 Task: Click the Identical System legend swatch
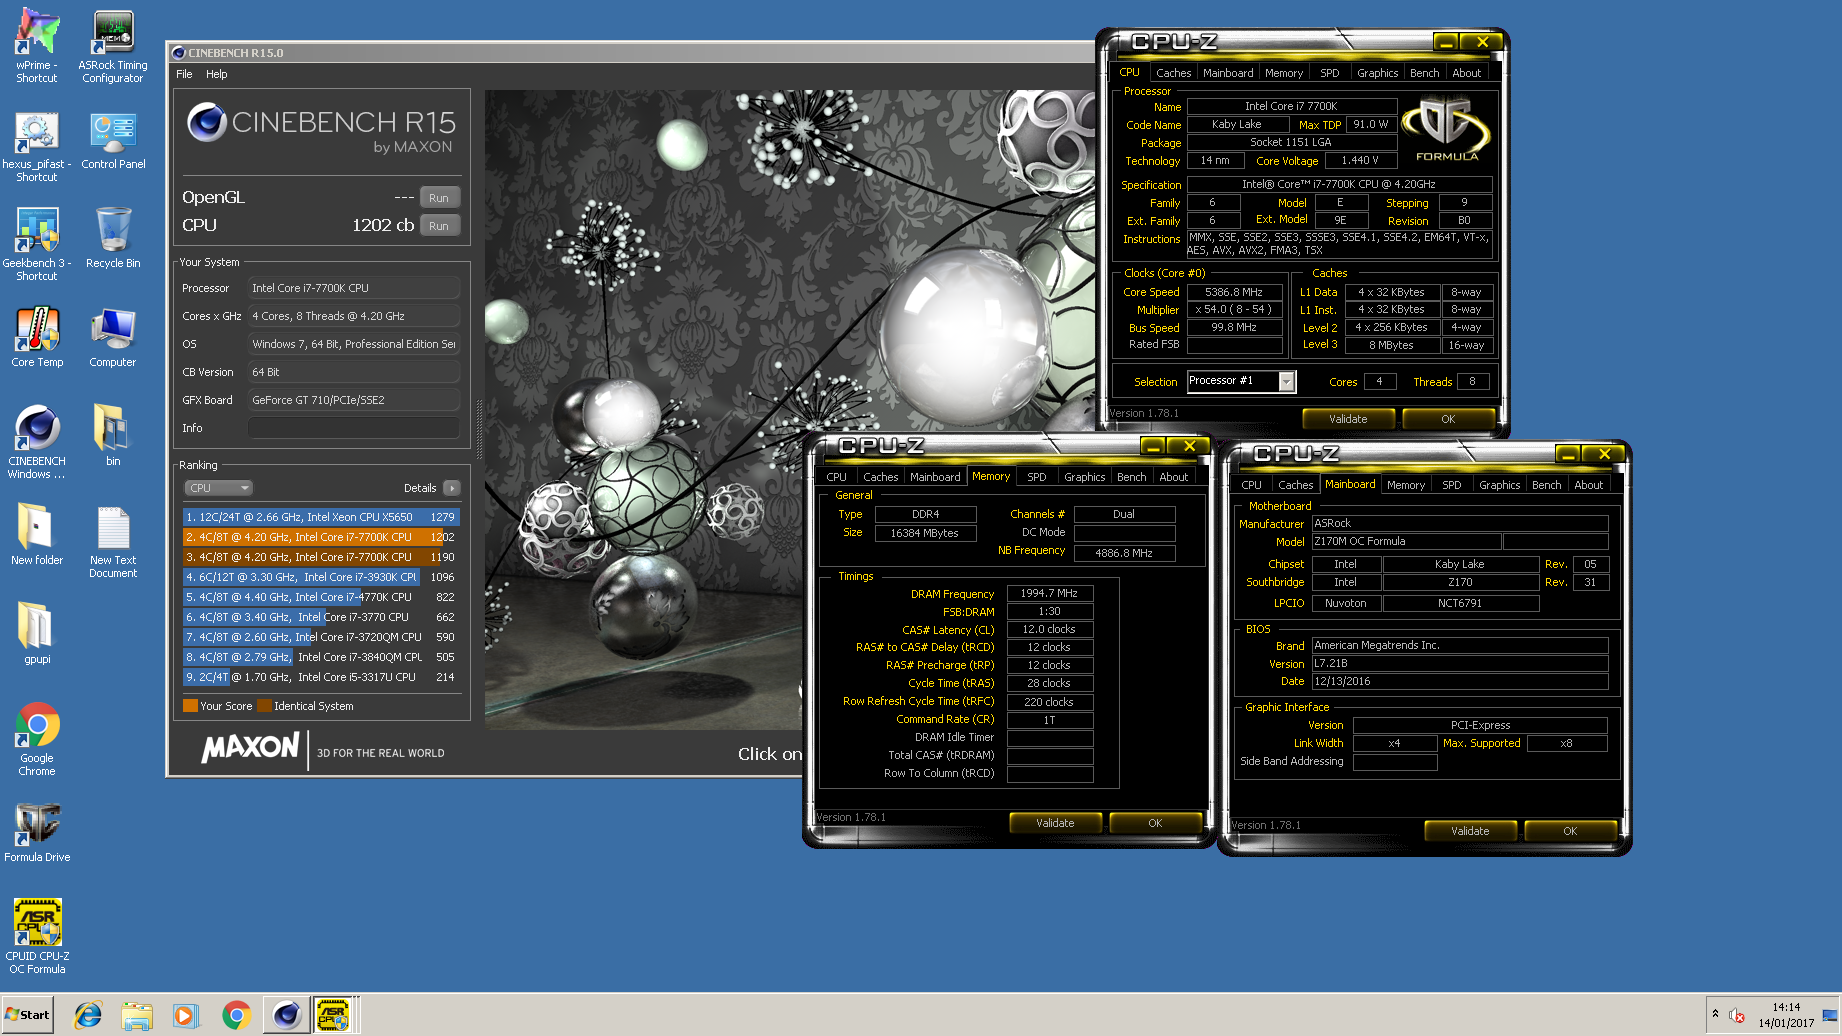pos(264,706)
